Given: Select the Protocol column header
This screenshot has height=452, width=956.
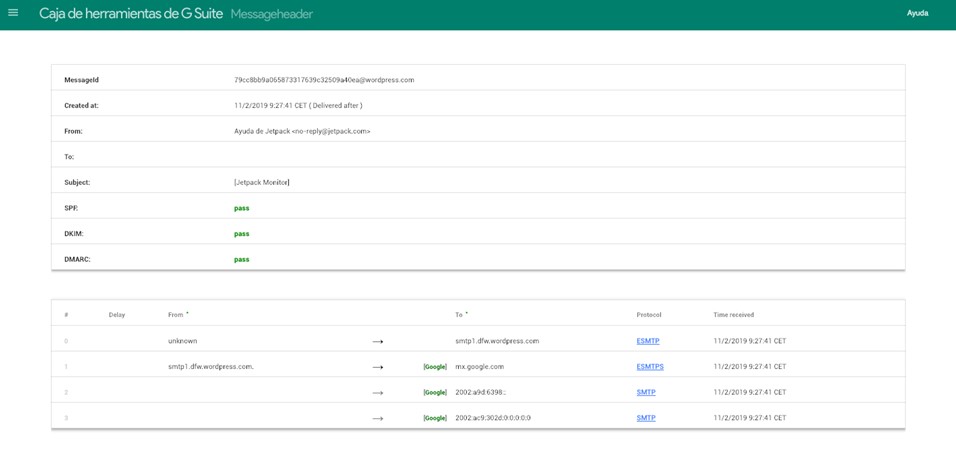Looking at the screenshot, I should [x=649, y=315].
